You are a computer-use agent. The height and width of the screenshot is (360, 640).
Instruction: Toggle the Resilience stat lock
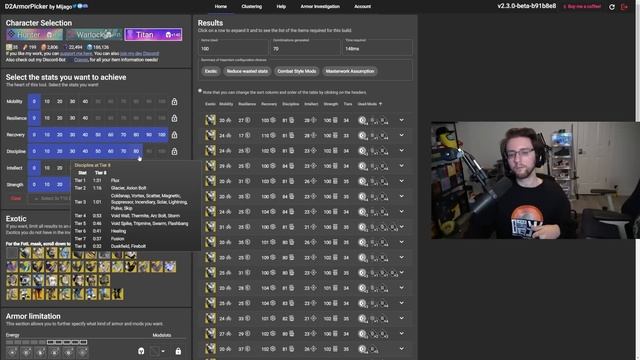tap(174, 118)
